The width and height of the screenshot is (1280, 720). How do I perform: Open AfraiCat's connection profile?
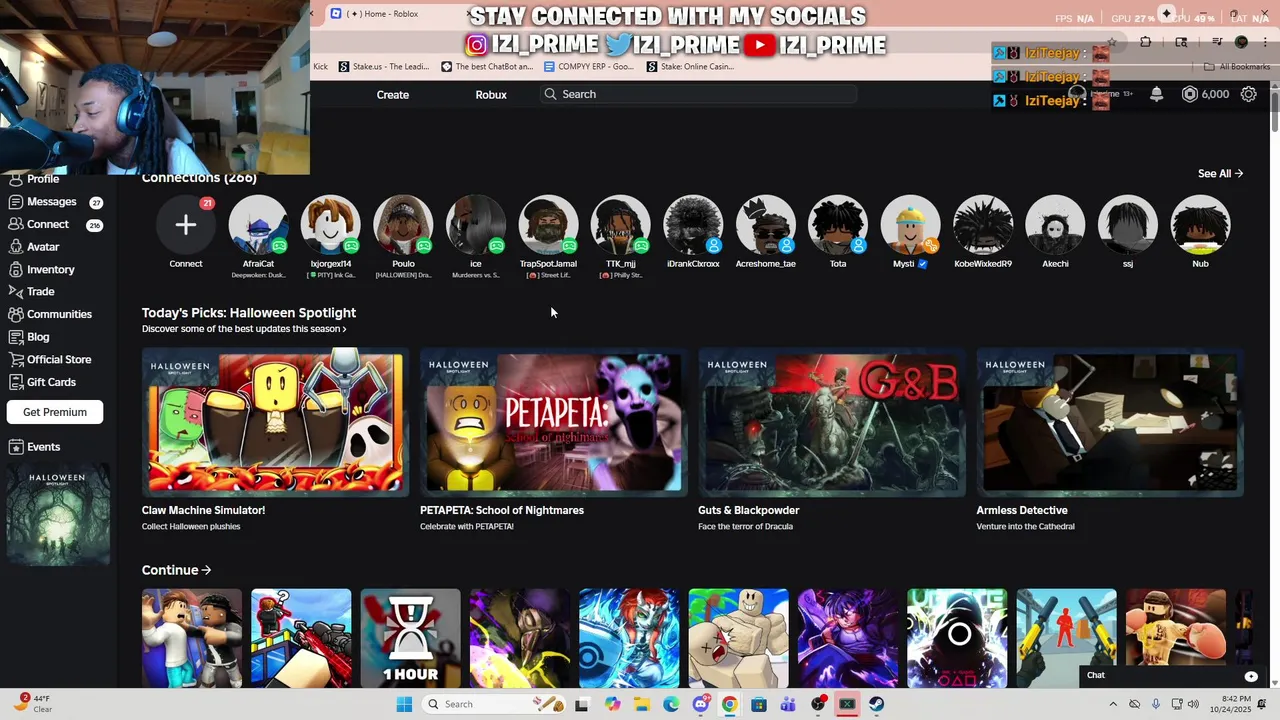(x=258, y=225)
